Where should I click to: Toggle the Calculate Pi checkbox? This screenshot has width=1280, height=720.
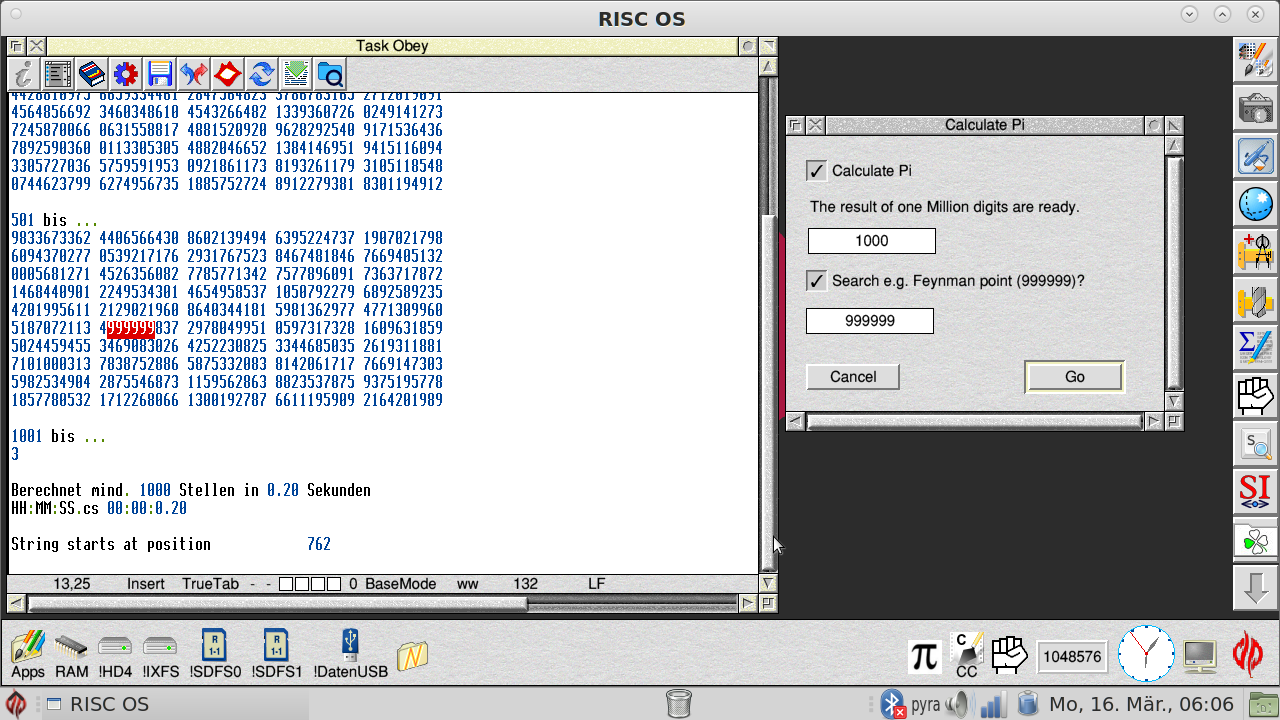(x=817, y=171)
